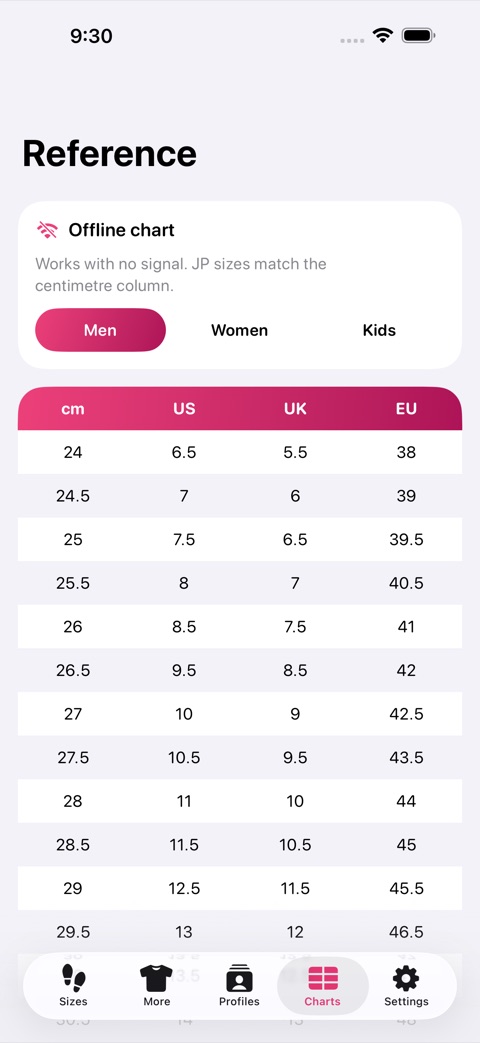Open the Profiles icon tab
This screenshot has width=480, height=1043.
click(x=239, y=978)
